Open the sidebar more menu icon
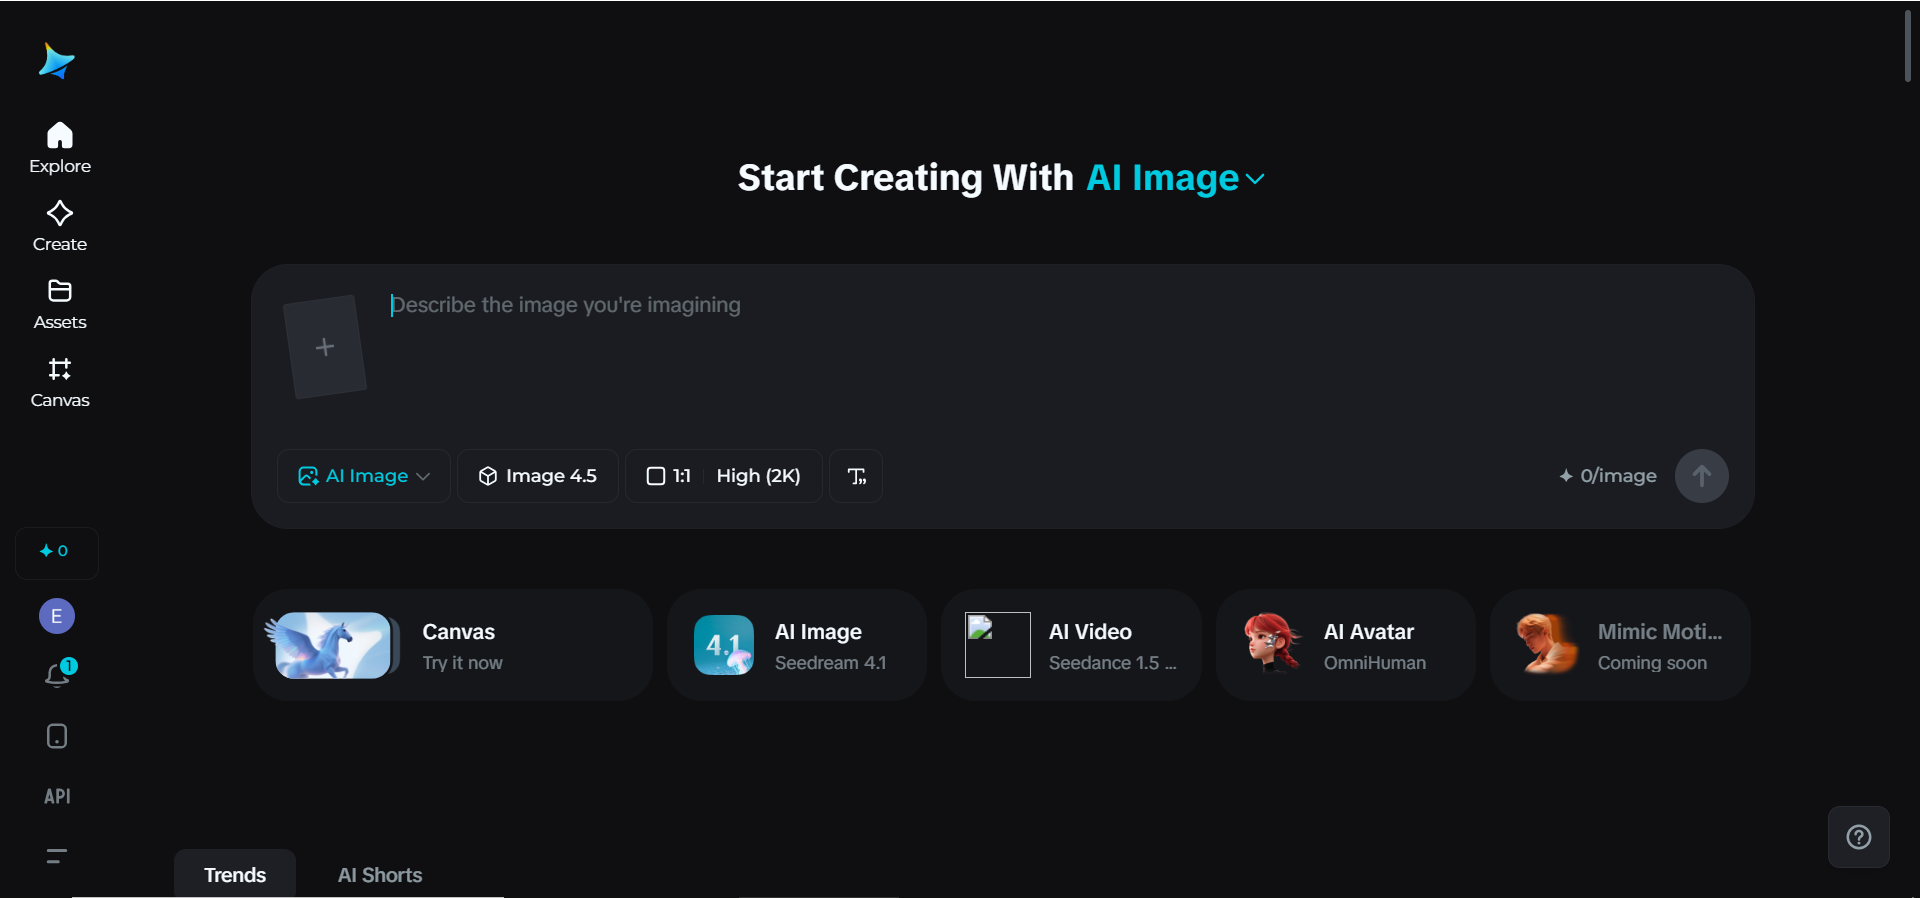 pyautogui.click(x=57, y=856)
